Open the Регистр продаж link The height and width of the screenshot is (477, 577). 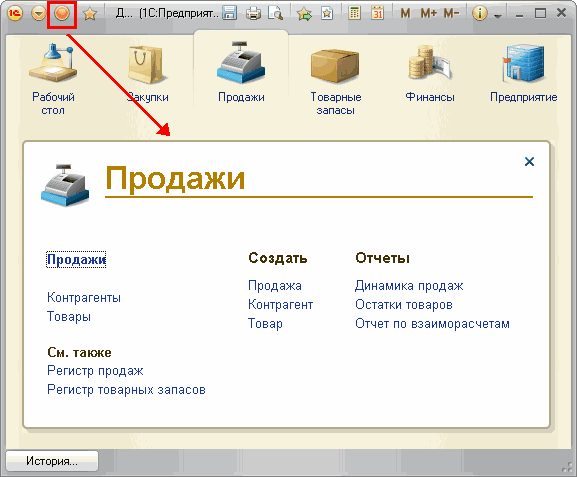point(95,371)
